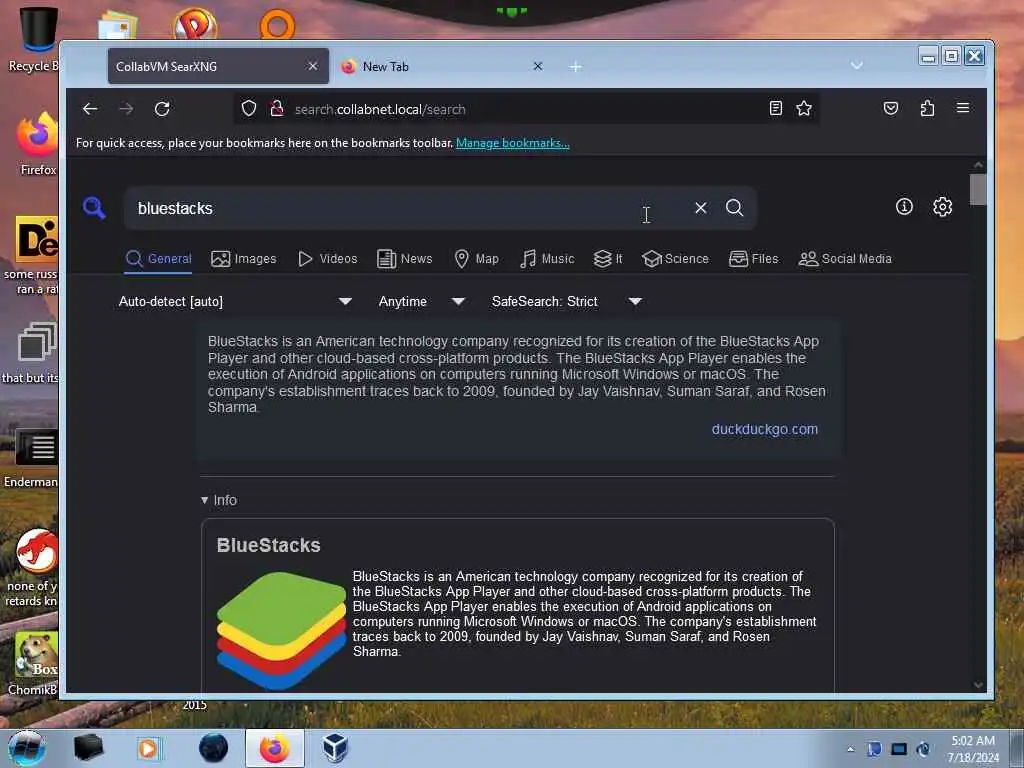The image size is (1024, 768).
Task: Click the scrollbar down arrow
Action: (978, 684)
